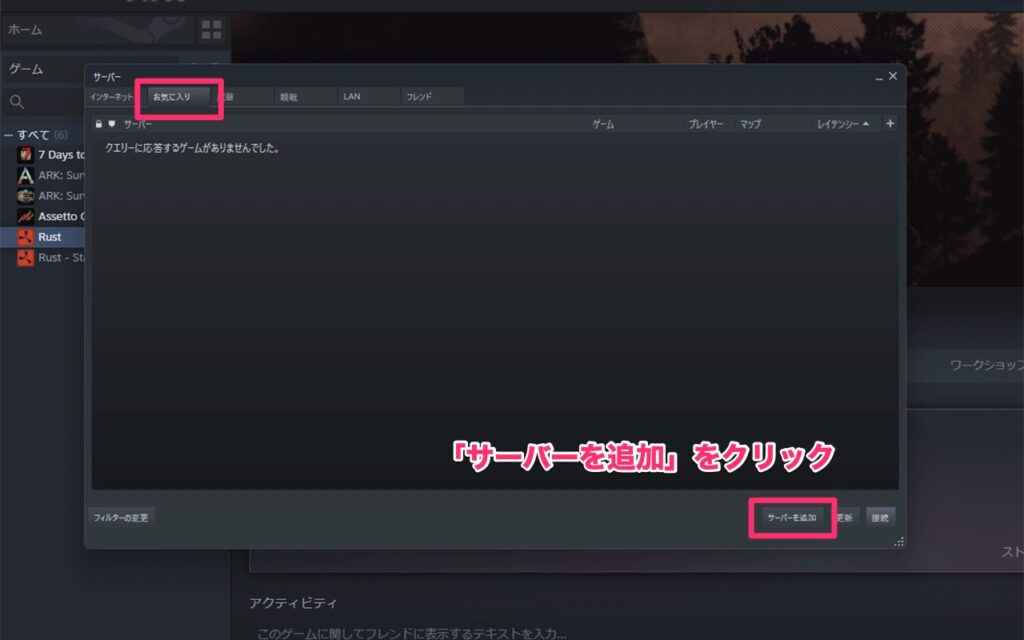Switch to the LAN tab
The image size is (1024, 640).
[x=351, y=96]
